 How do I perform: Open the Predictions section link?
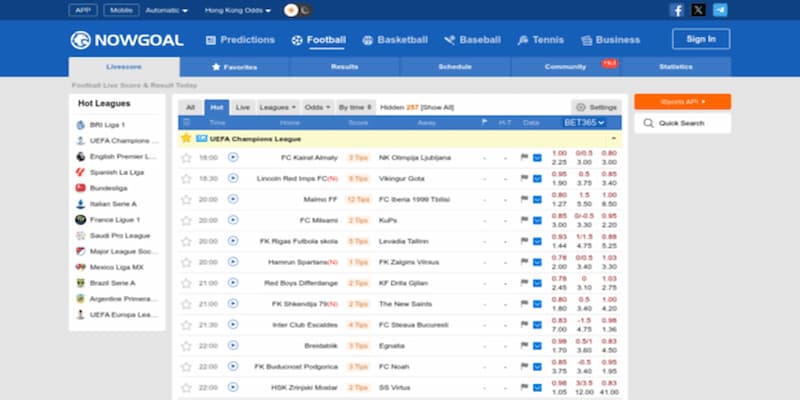pyautogui.click(x=240, y=40)
